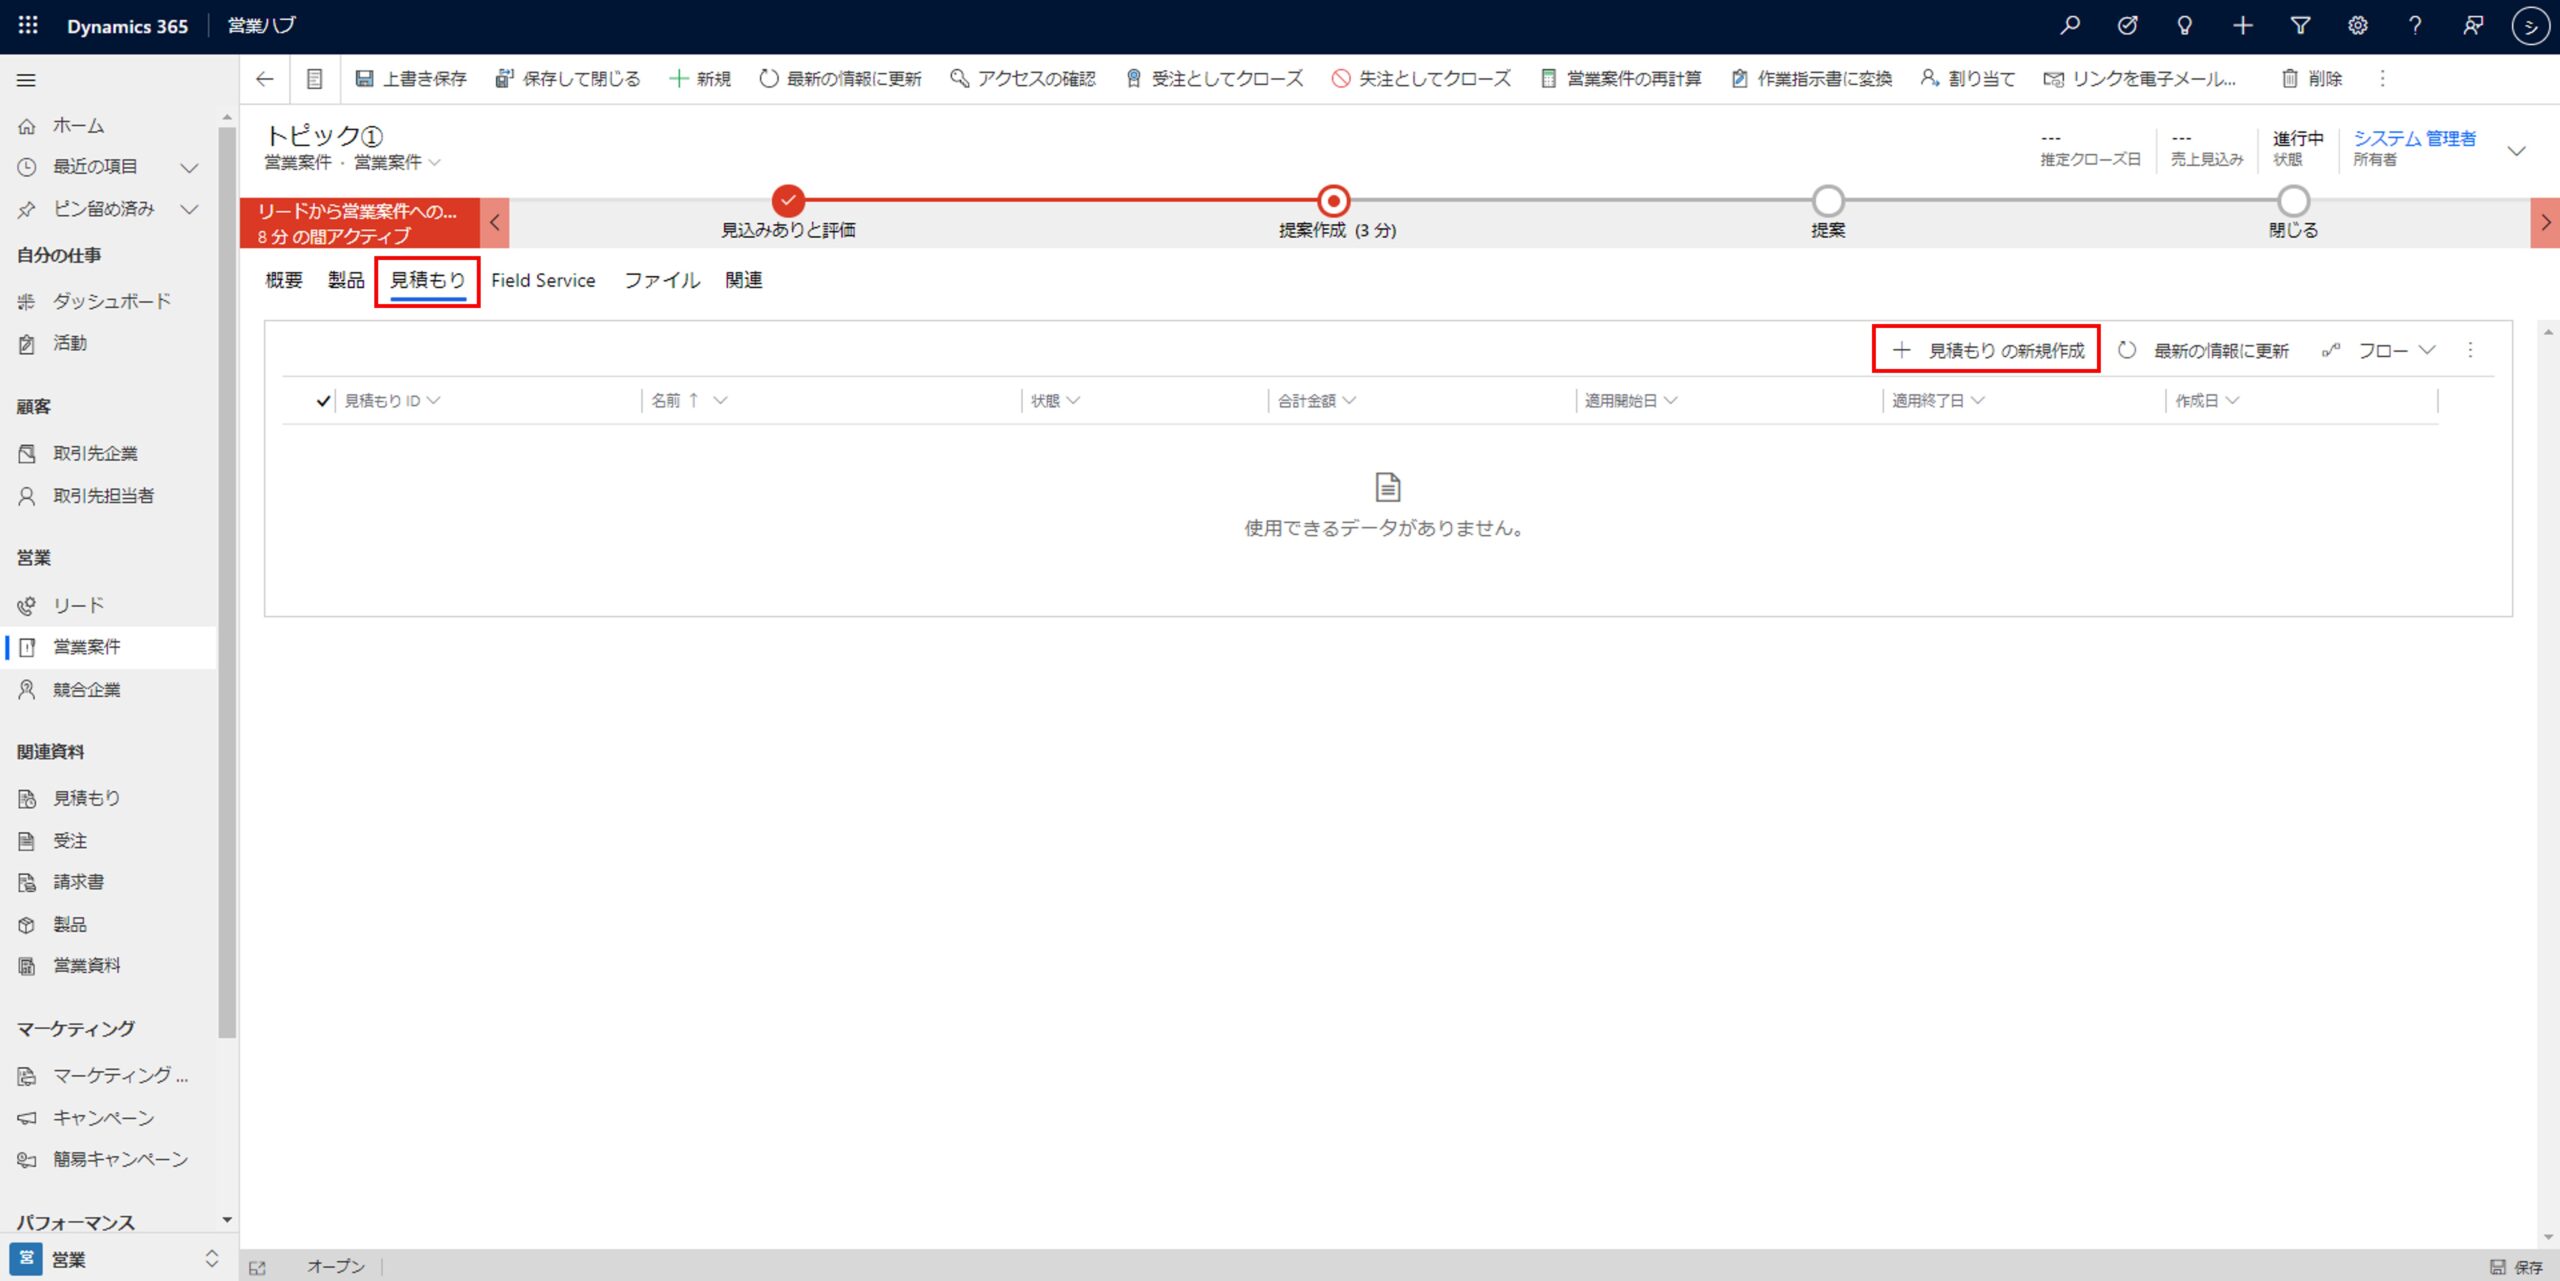Select the 閉じる stage circle
The image size is (2560, 1281).
click(2292, 201)
